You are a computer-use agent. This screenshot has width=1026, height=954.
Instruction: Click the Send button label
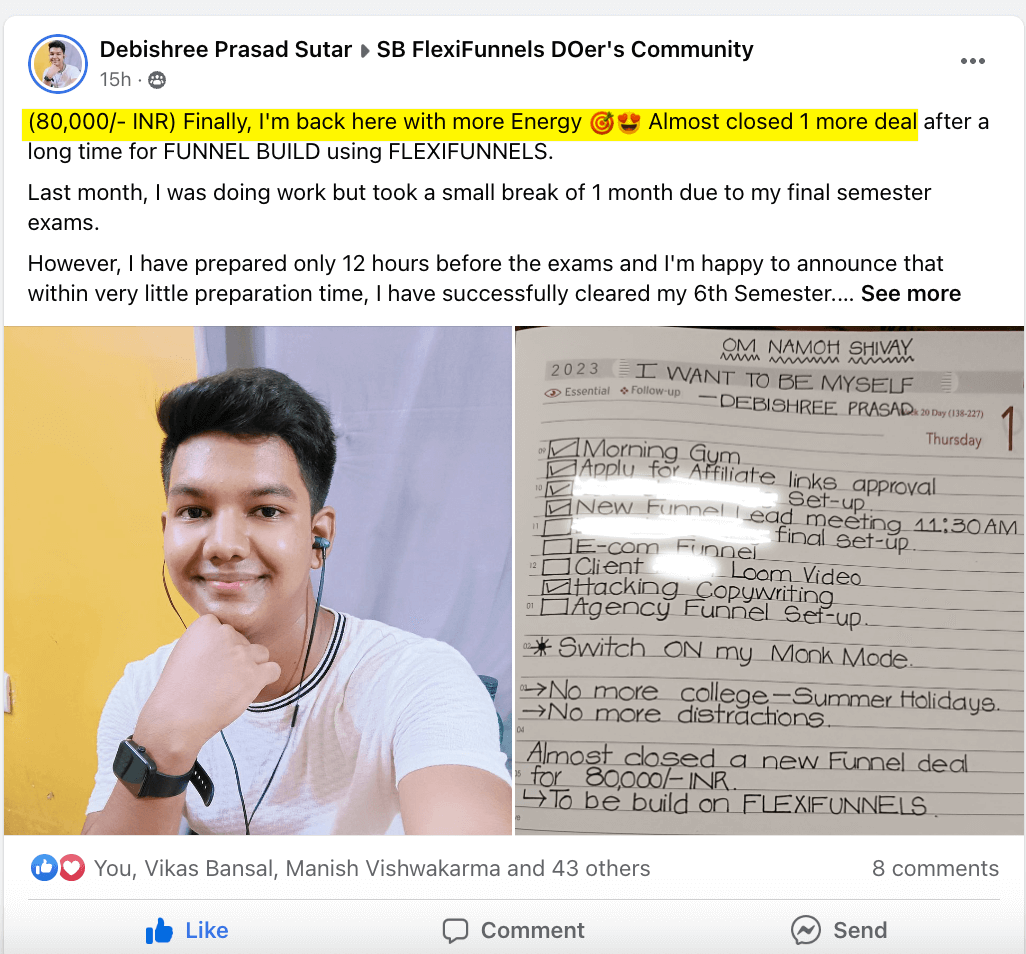pos(860,930)
